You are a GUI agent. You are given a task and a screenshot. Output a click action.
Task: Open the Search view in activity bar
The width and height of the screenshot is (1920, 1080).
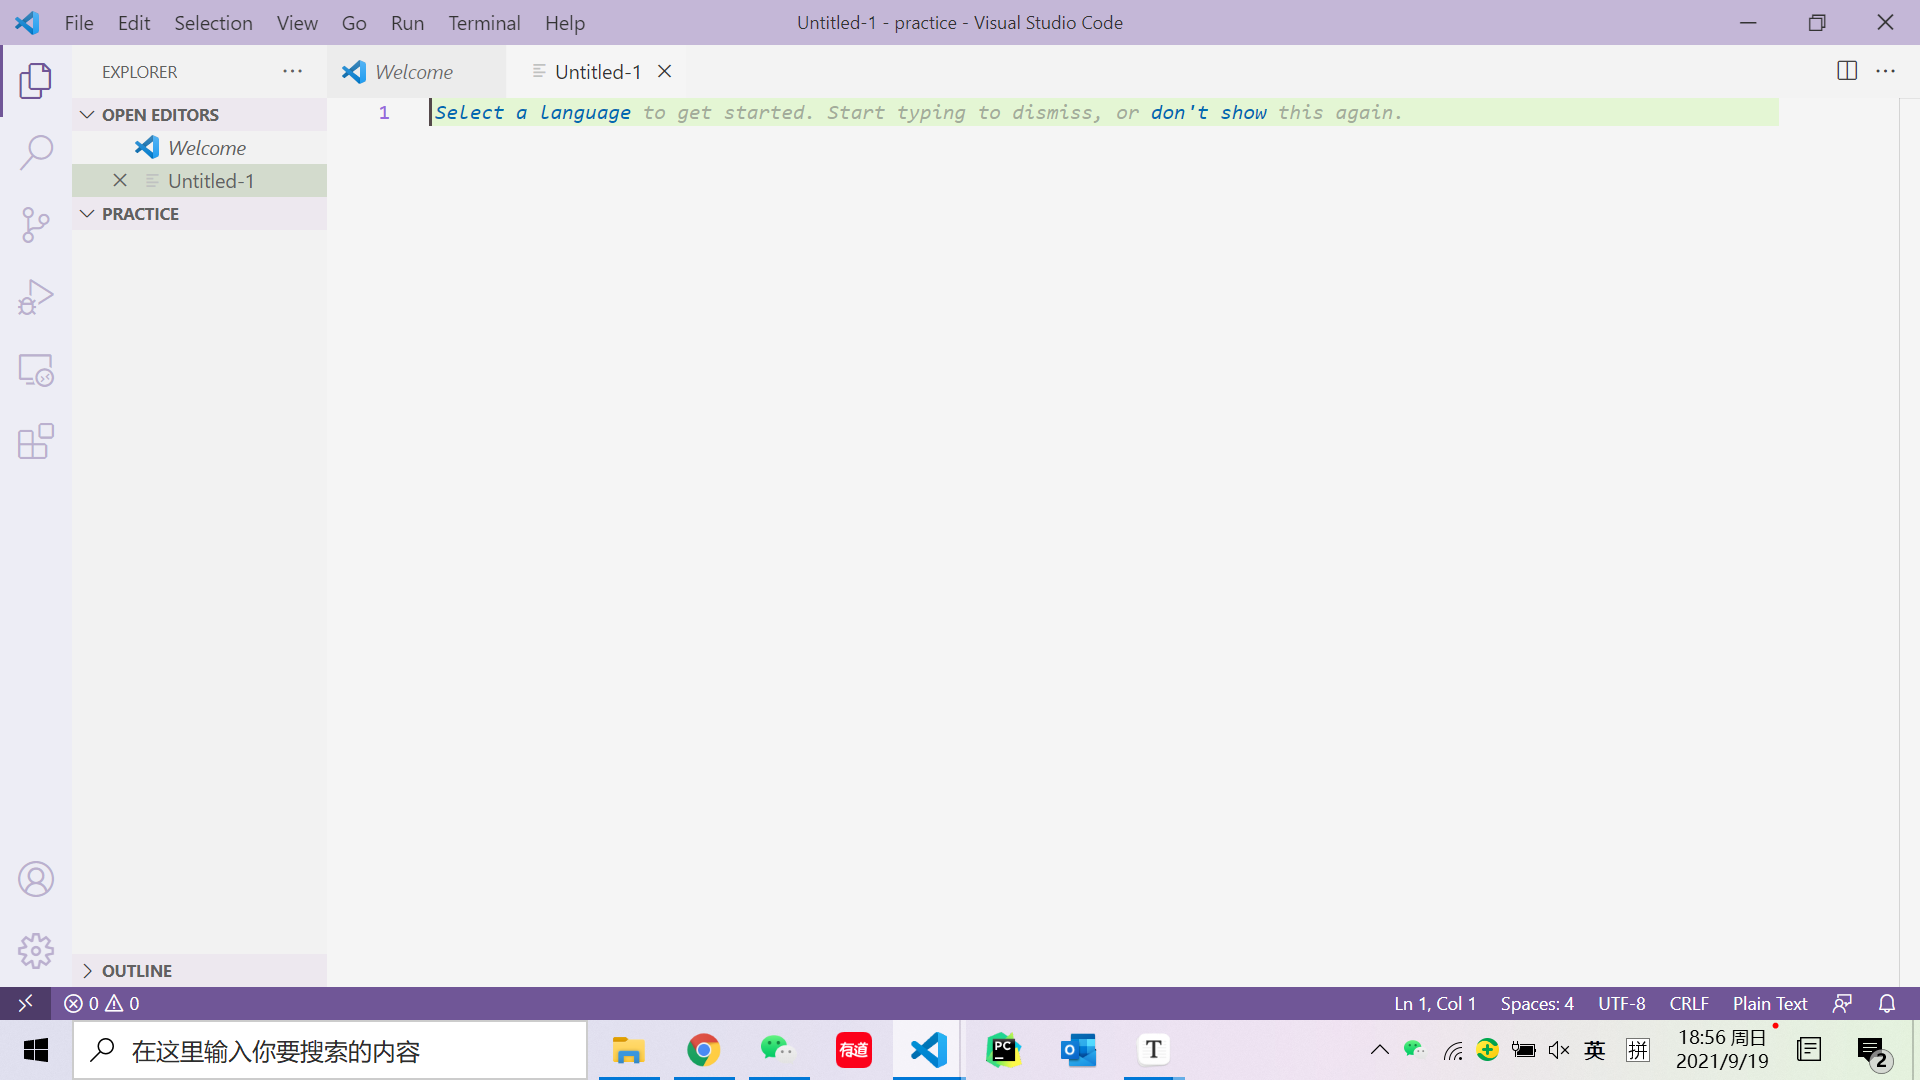[36, 153]
